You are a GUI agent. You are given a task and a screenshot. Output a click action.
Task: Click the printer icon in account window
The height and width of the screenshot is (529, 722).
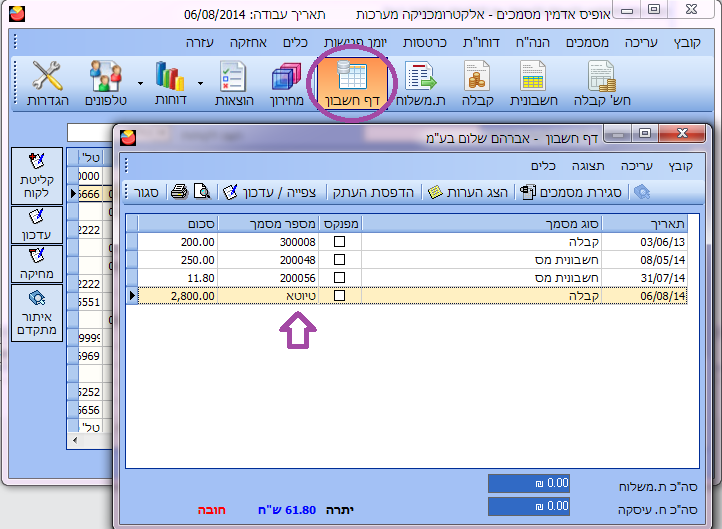point(179,191)
